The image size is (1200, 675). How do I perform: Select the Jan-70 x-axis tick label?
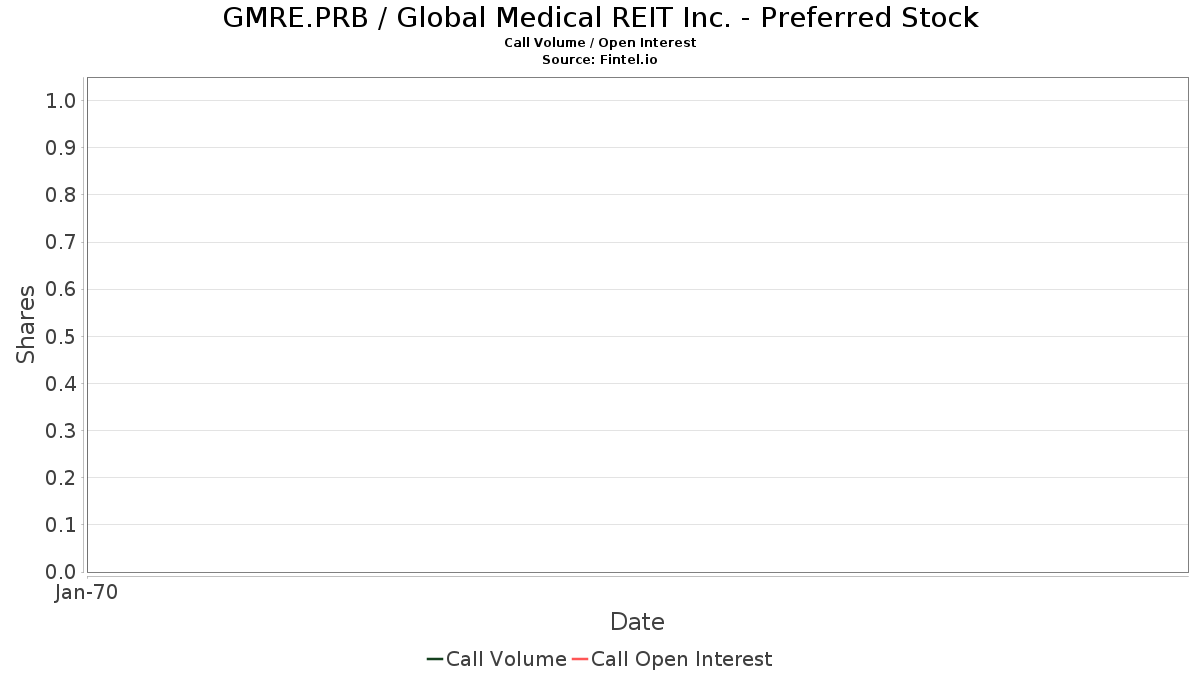(x=87, y=593)
